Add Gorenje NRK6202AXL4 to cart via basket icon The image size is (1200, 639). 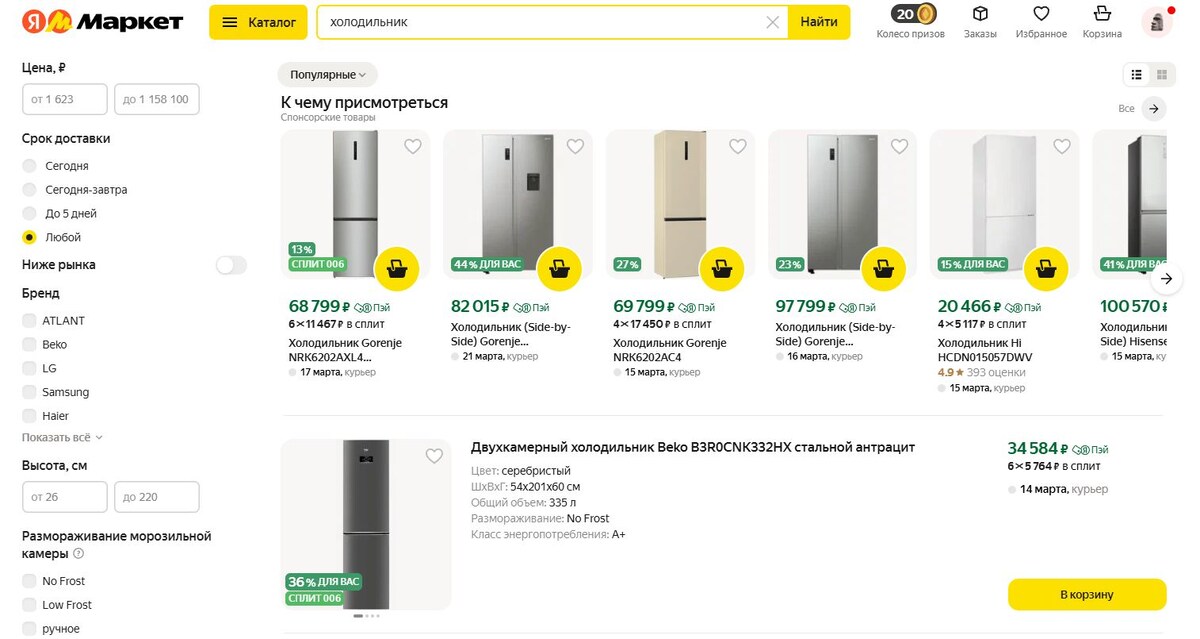397,268
